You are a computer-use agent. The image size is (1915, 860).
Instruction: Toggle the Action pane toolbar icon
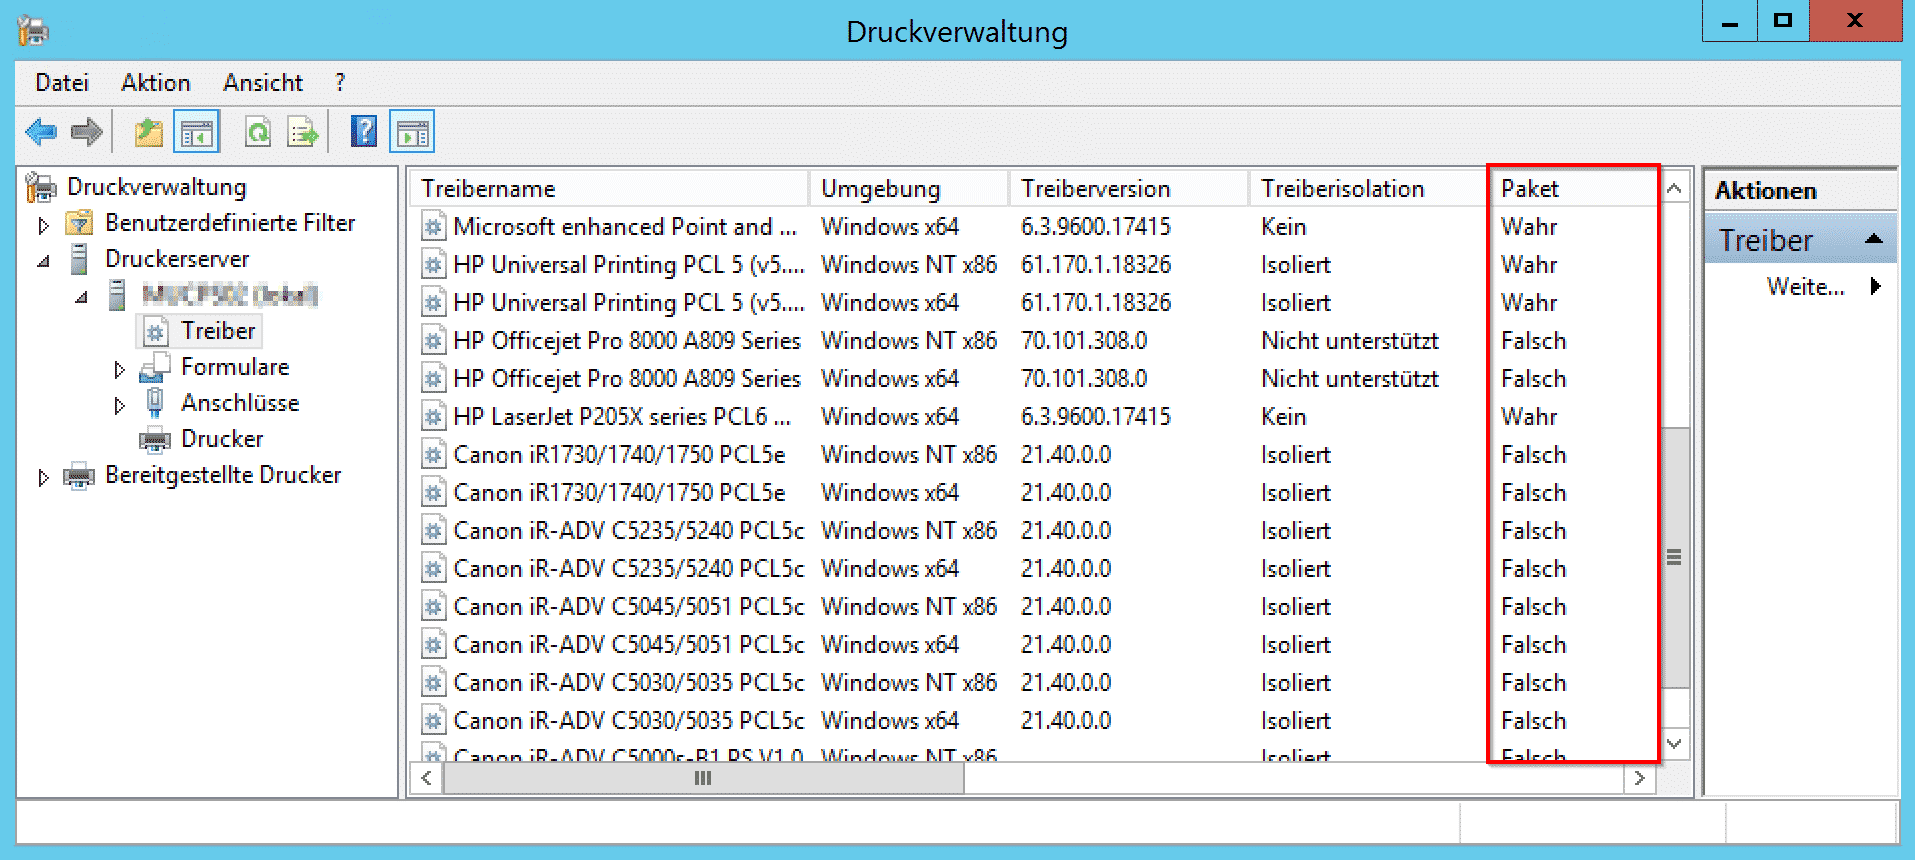(412, 132)
